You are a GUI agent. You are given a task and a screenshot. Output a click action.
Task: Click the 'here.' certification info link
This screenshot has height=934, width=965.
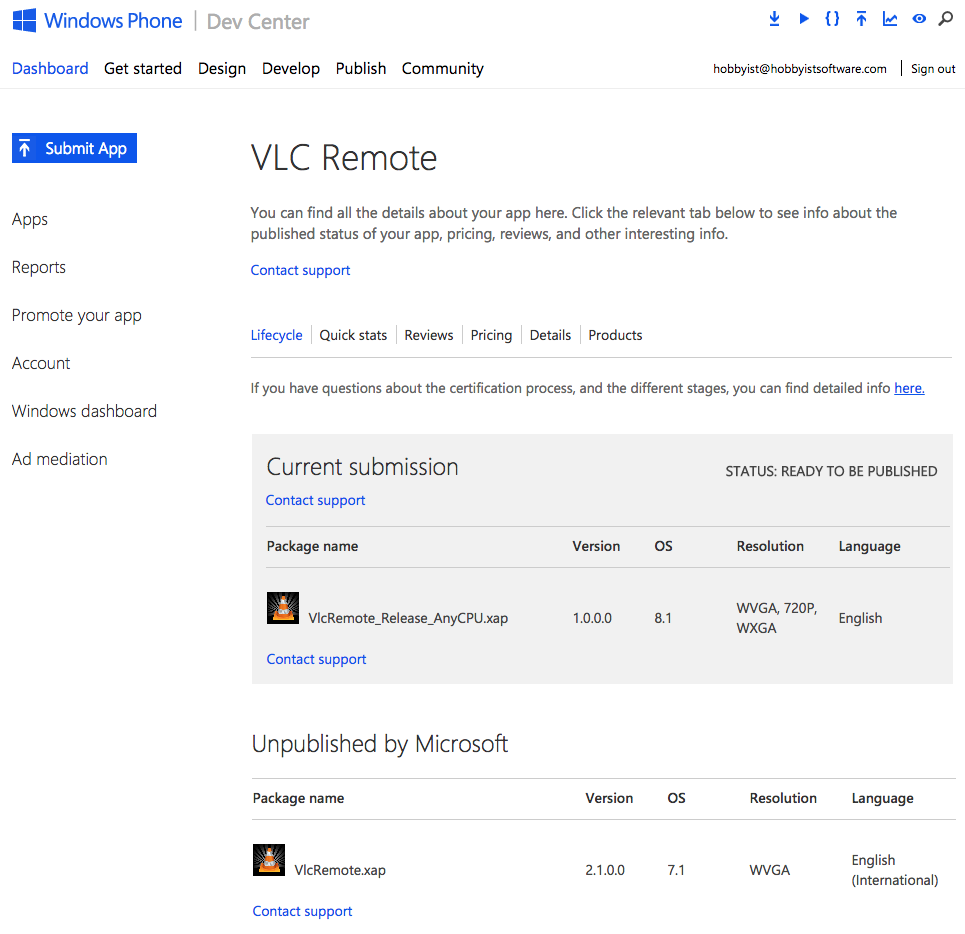coord(910,388)
